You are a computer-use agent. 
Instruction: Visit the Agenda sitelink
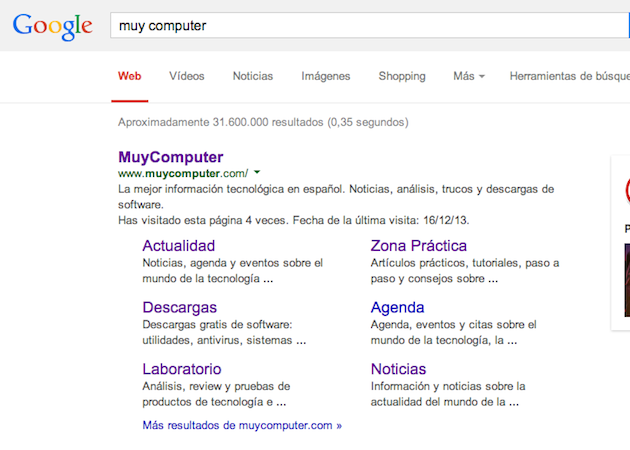tap(397, 307)
